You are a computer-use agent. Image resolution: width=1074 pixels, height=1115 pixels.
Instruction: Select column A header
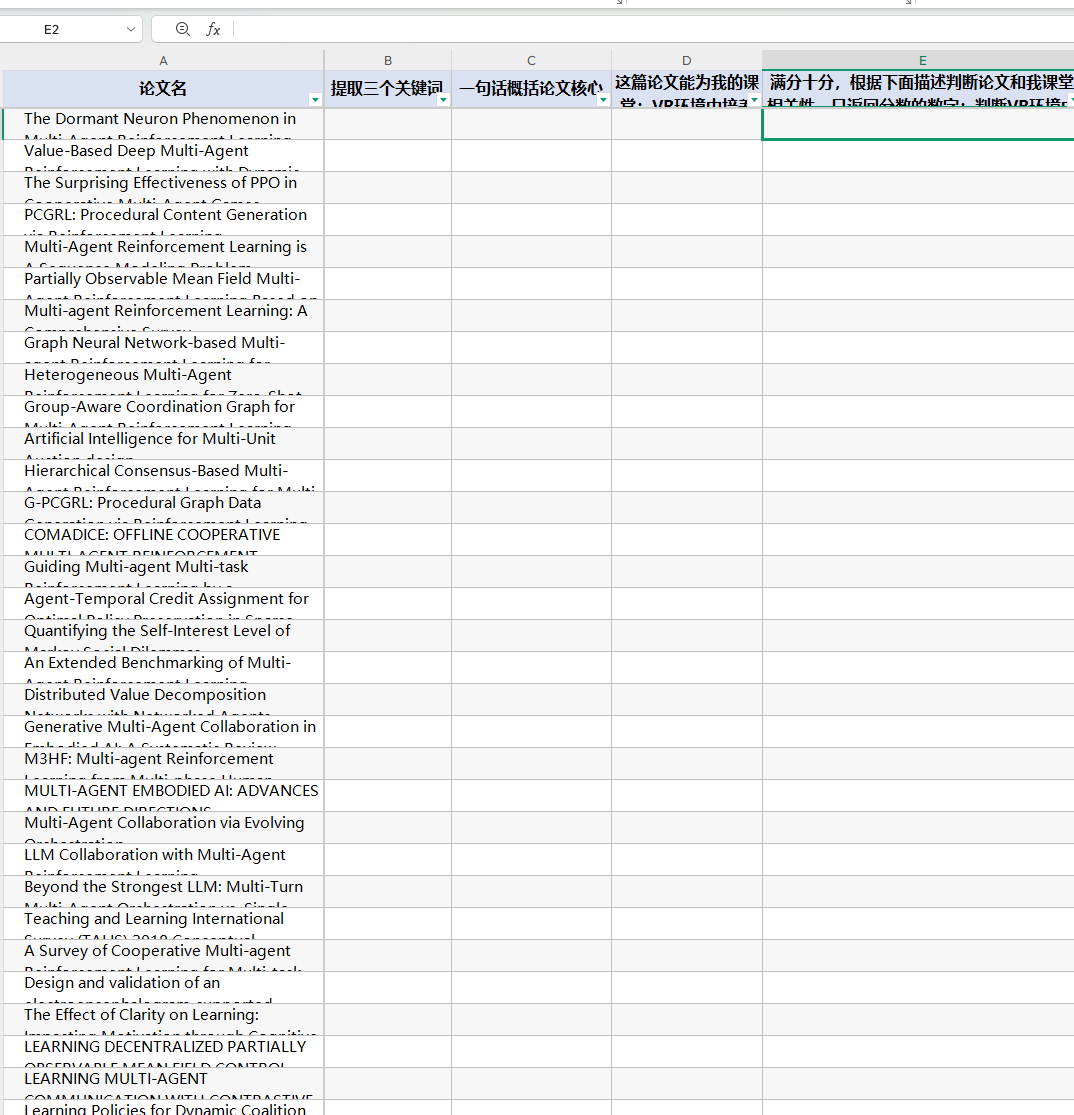163,60
